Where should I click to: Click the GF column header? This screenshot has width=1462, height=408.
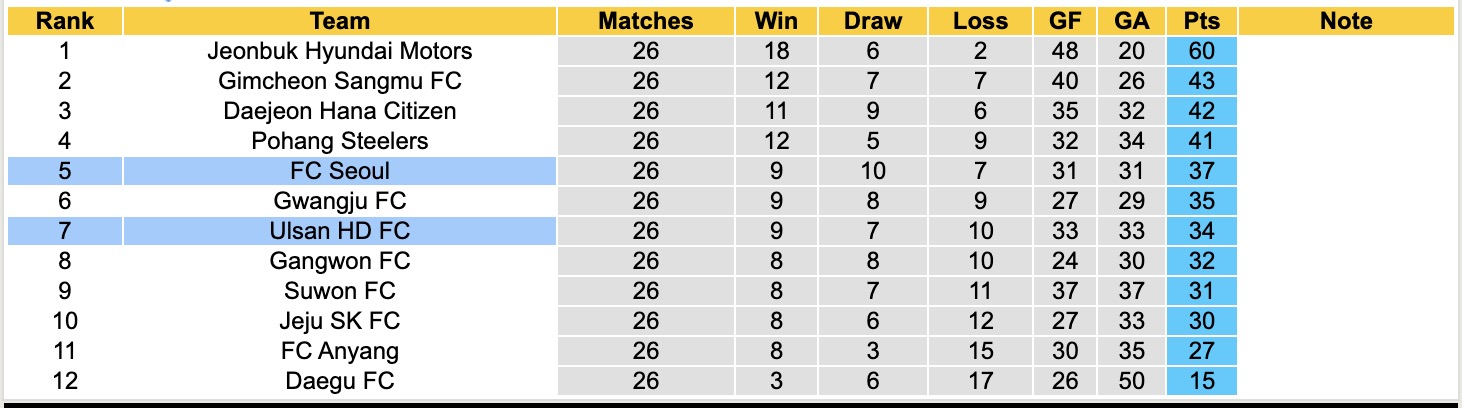click(1065, 21)
